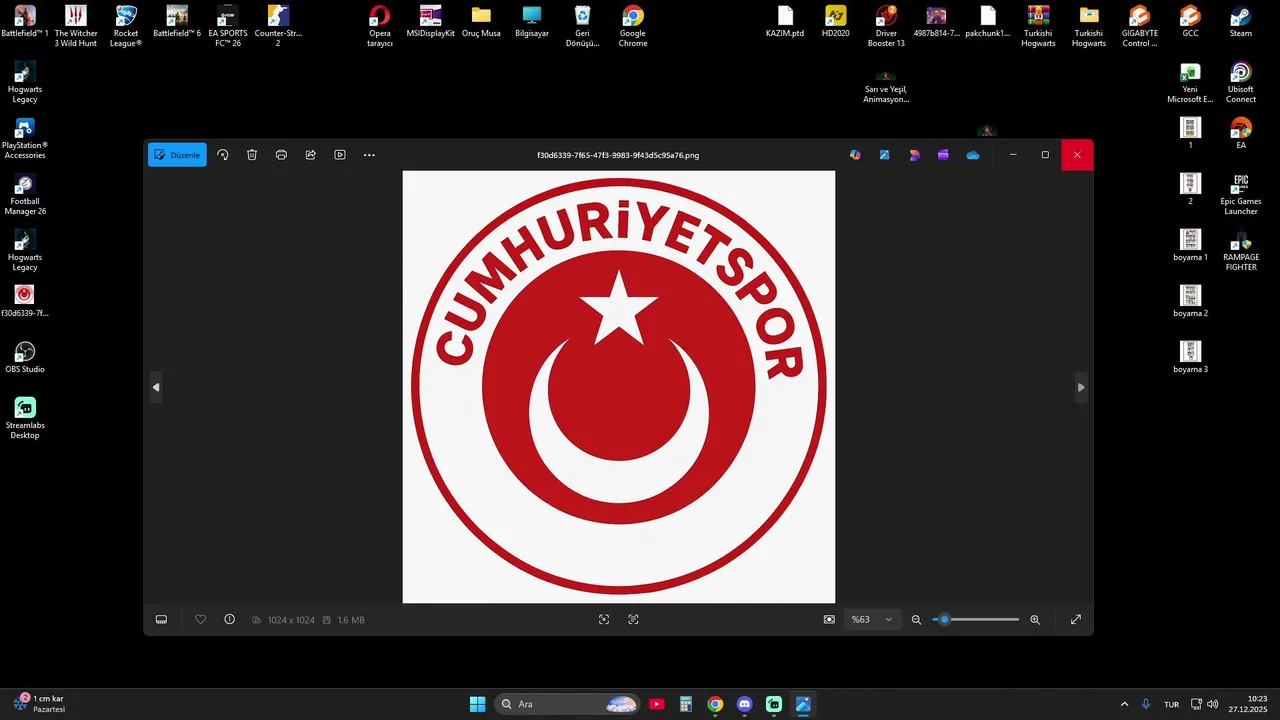Select the MSIDisplayKit desktop icon
Viewport: 1280px width, 720px height.
431,21
